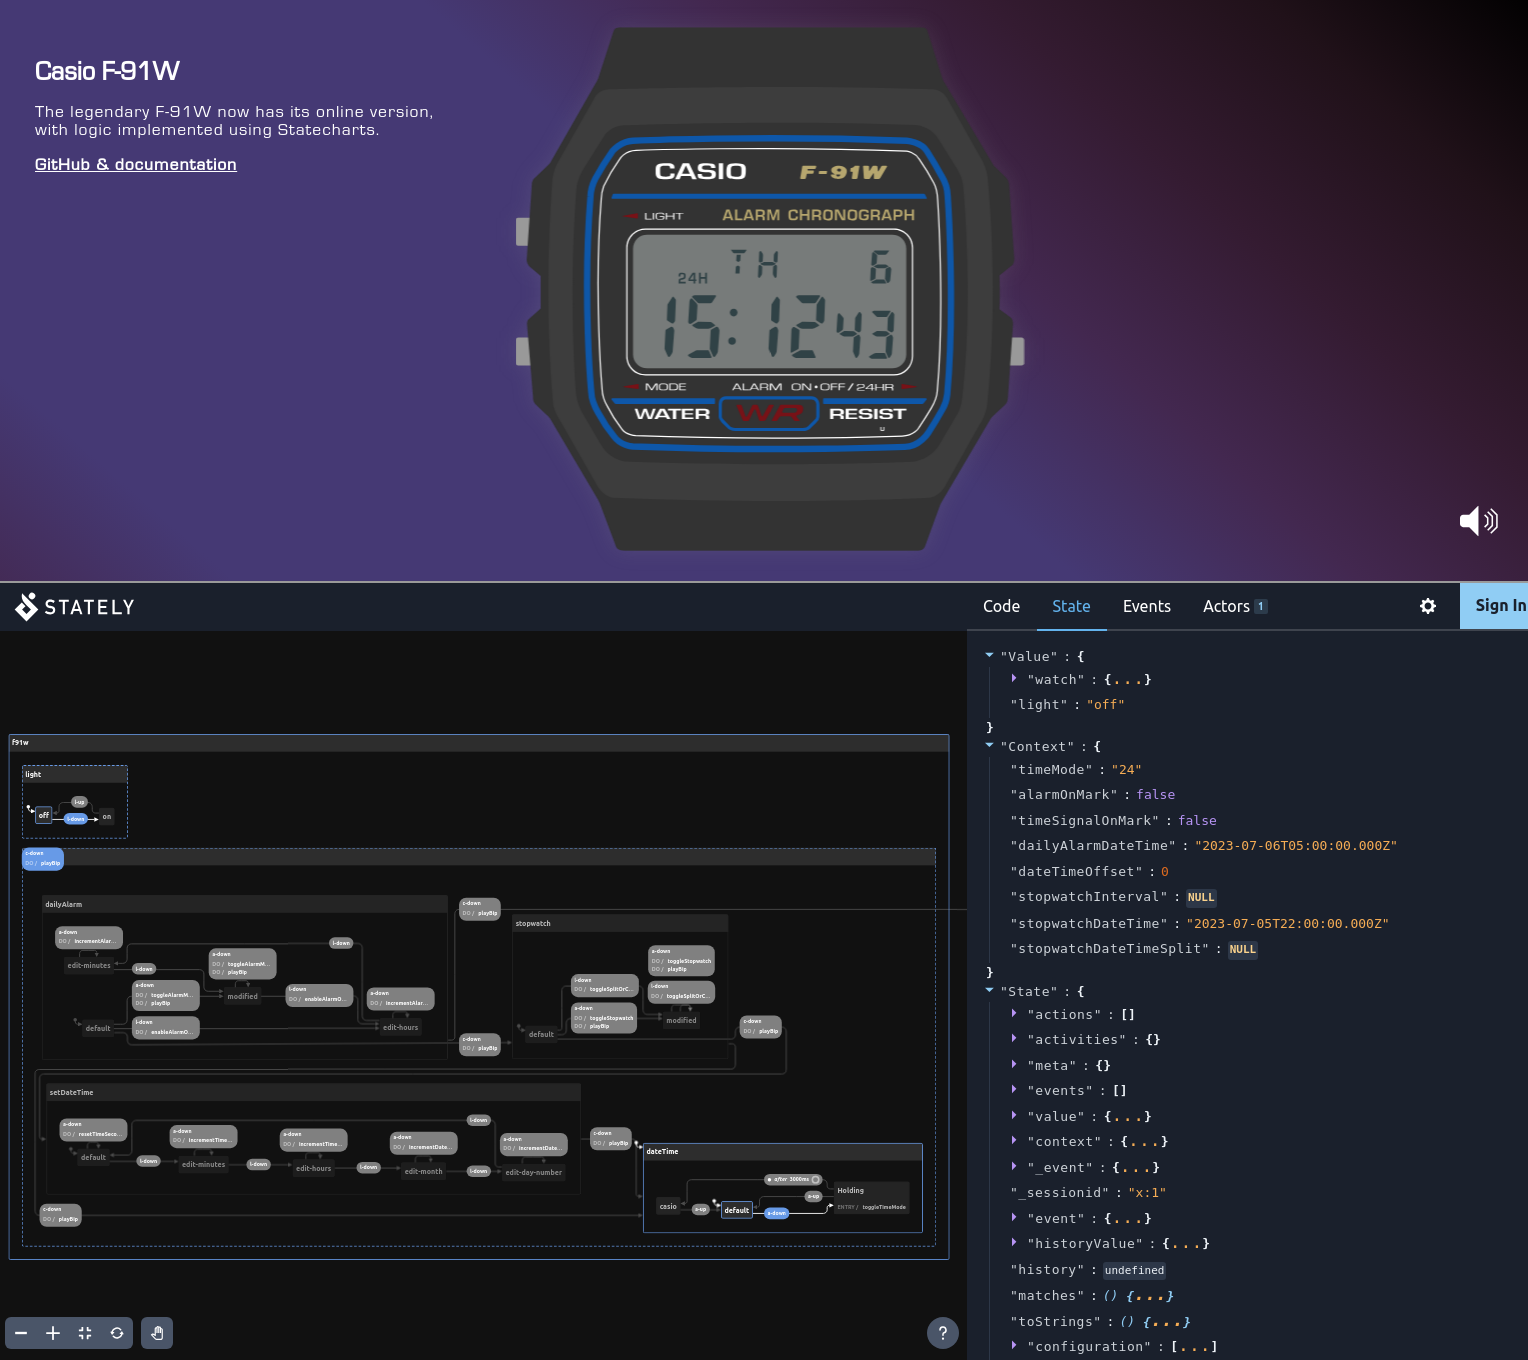Collapse the "Context" tree node
This screenshot has height=1360, width=1528.
coord(989,746)
